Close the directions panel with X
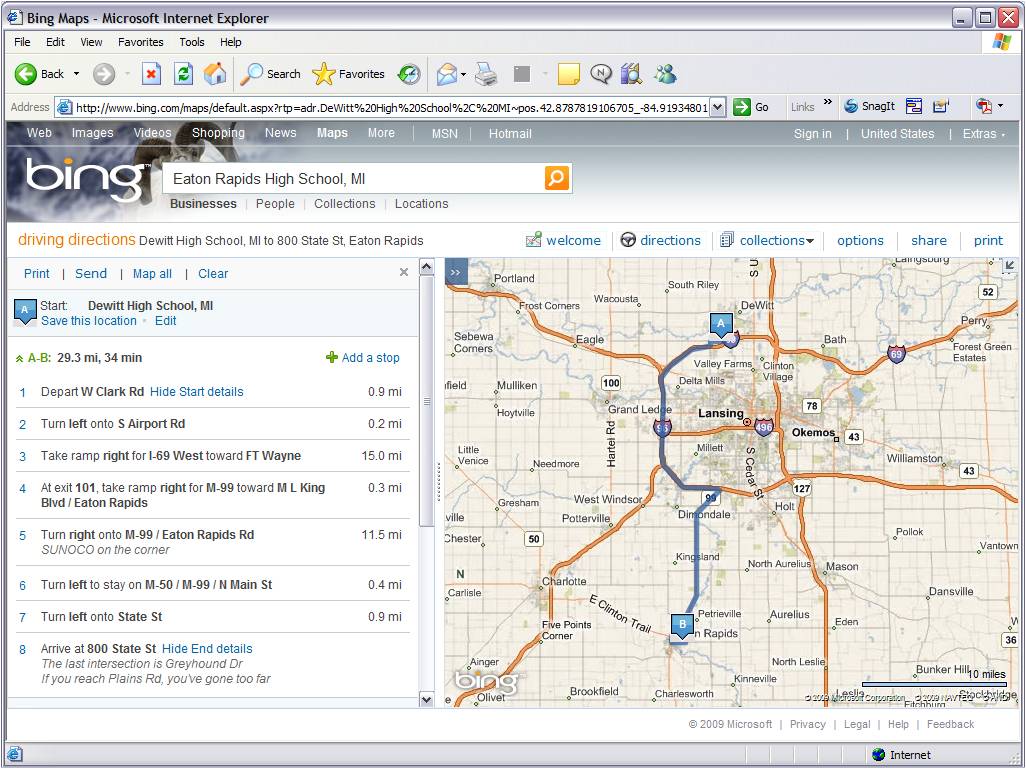This screenshot has height=770, width=1026. tap(404, 272)
